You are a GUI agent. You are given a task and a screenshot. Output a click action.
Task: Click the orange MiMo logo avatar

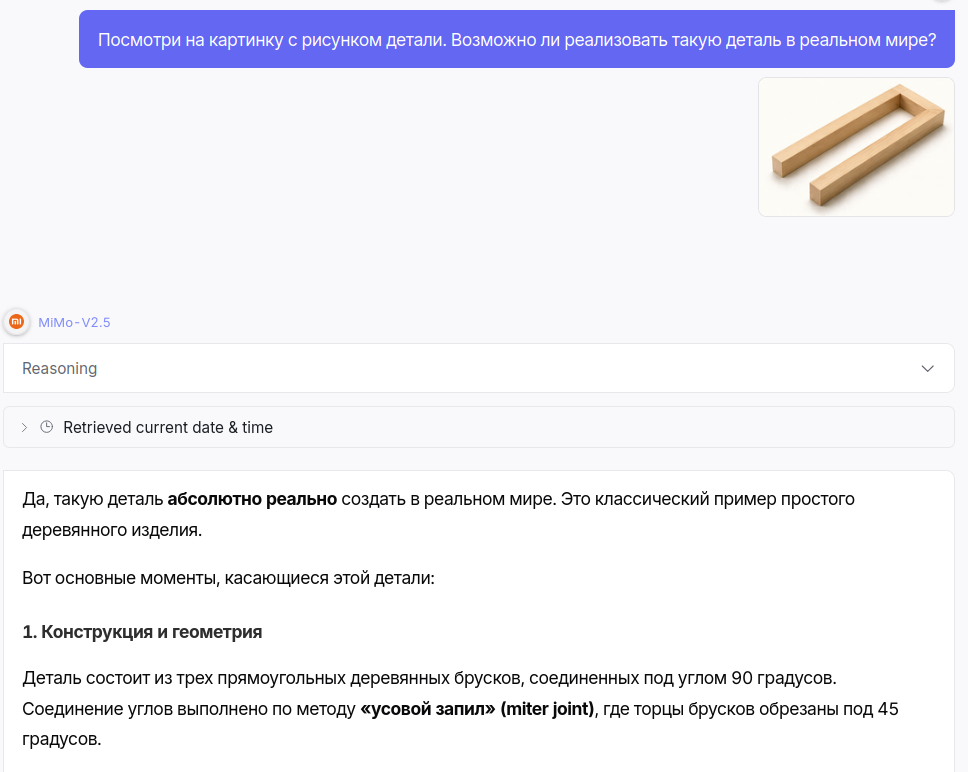(17, 322)
